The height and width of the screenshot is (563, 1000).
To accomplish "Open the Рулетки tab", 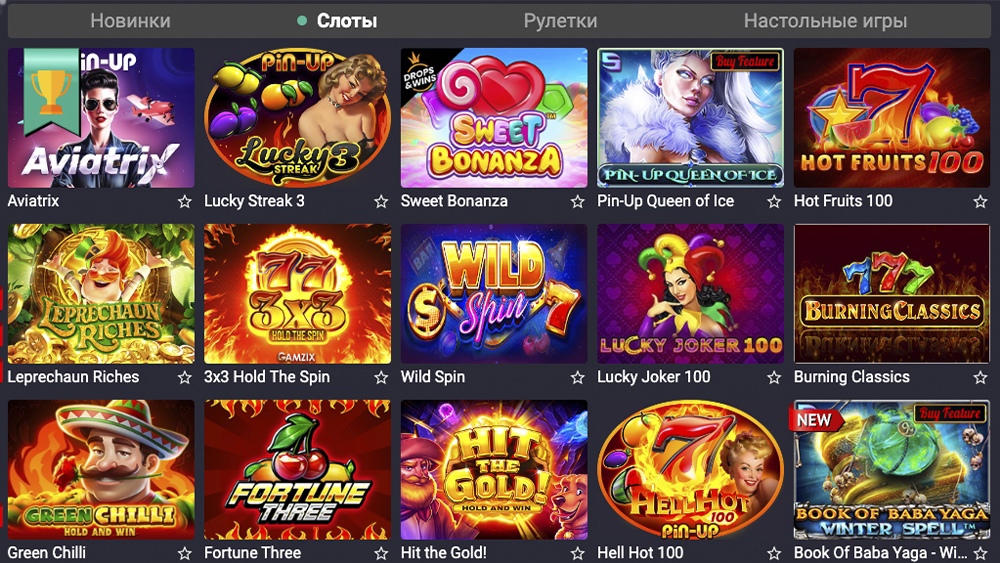I will 560,21.
